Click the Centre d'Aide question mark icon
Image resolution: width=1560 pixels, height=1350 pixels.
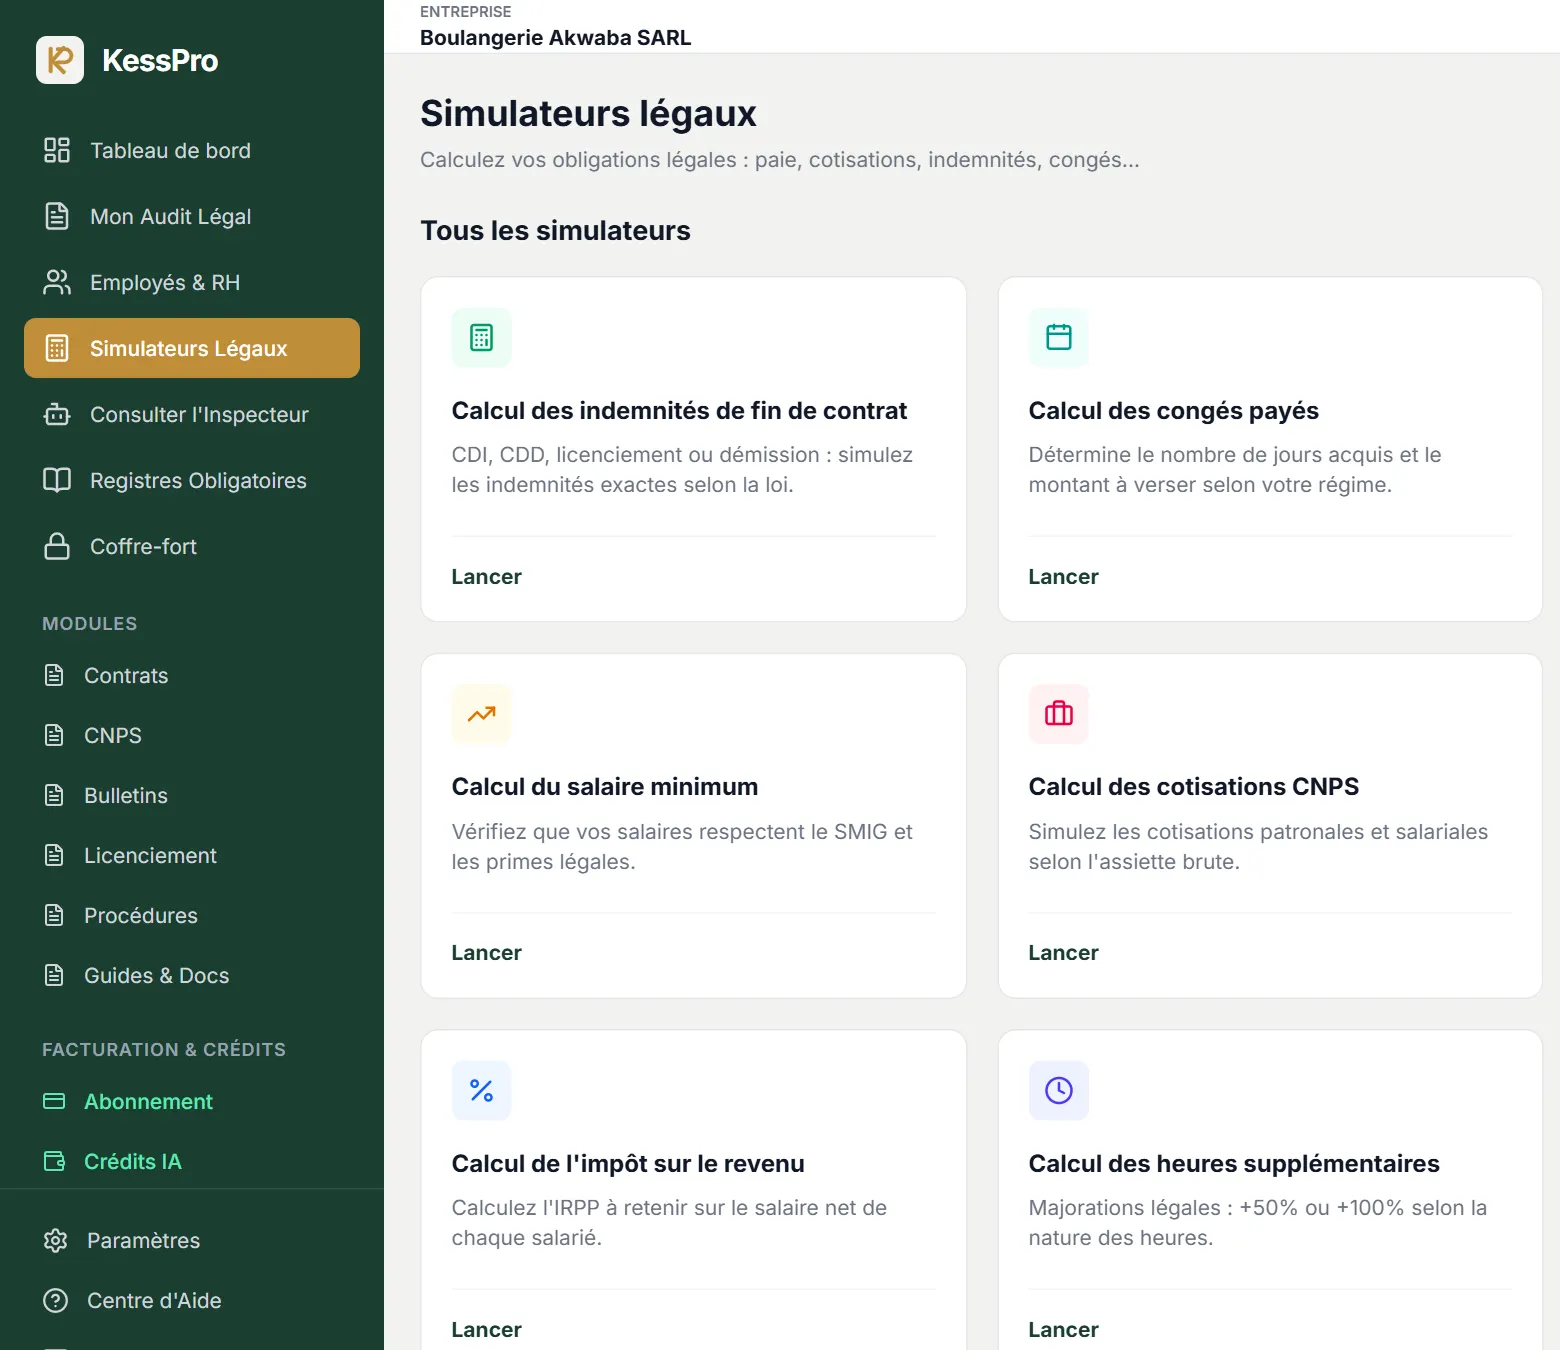(56, 1300)
